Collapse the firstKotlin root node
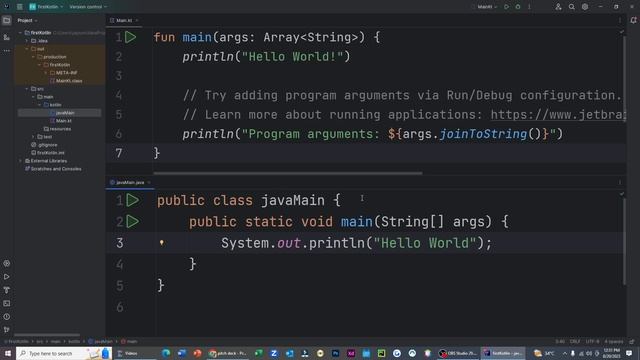Image resolution: width=640 pixels, height=360 pixels. tap(20, 33)
